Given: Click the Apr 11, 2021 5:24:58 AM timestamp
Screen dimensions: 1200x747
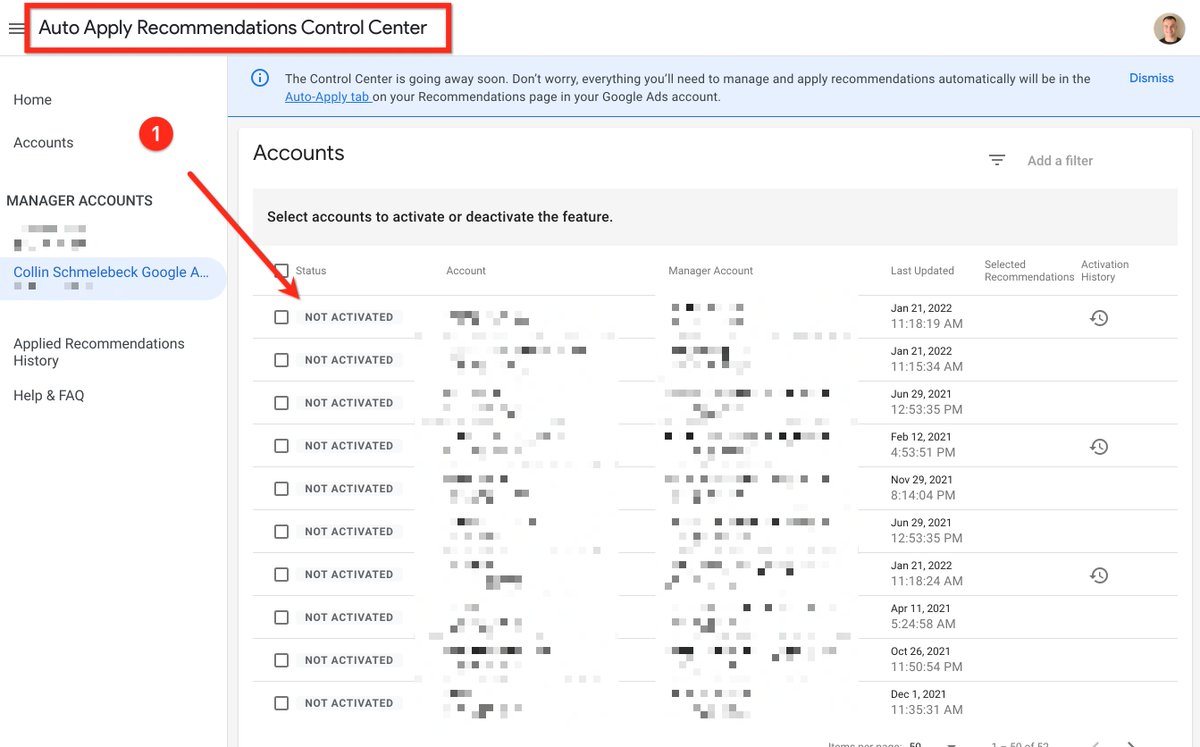Looking at the screenshot, I should coord(923,616).
